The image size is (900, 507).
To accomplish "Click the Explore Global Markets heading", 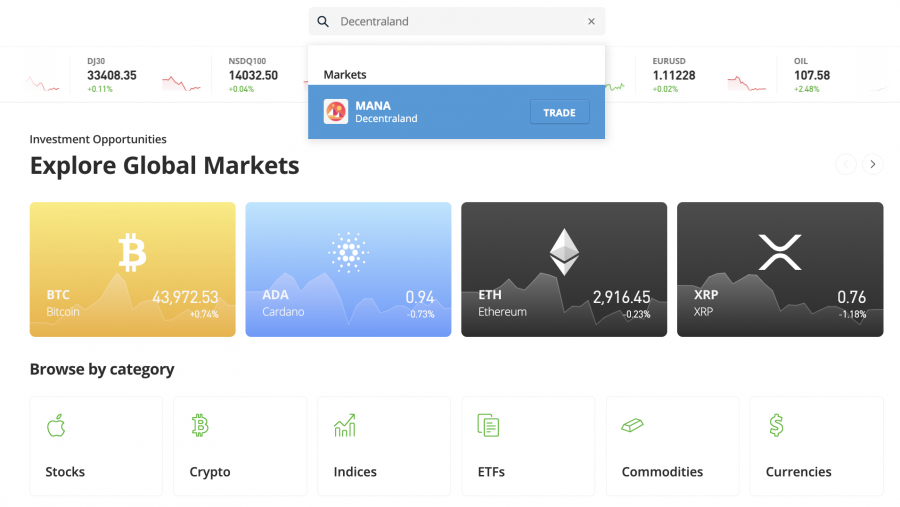I will coord(165,165).
